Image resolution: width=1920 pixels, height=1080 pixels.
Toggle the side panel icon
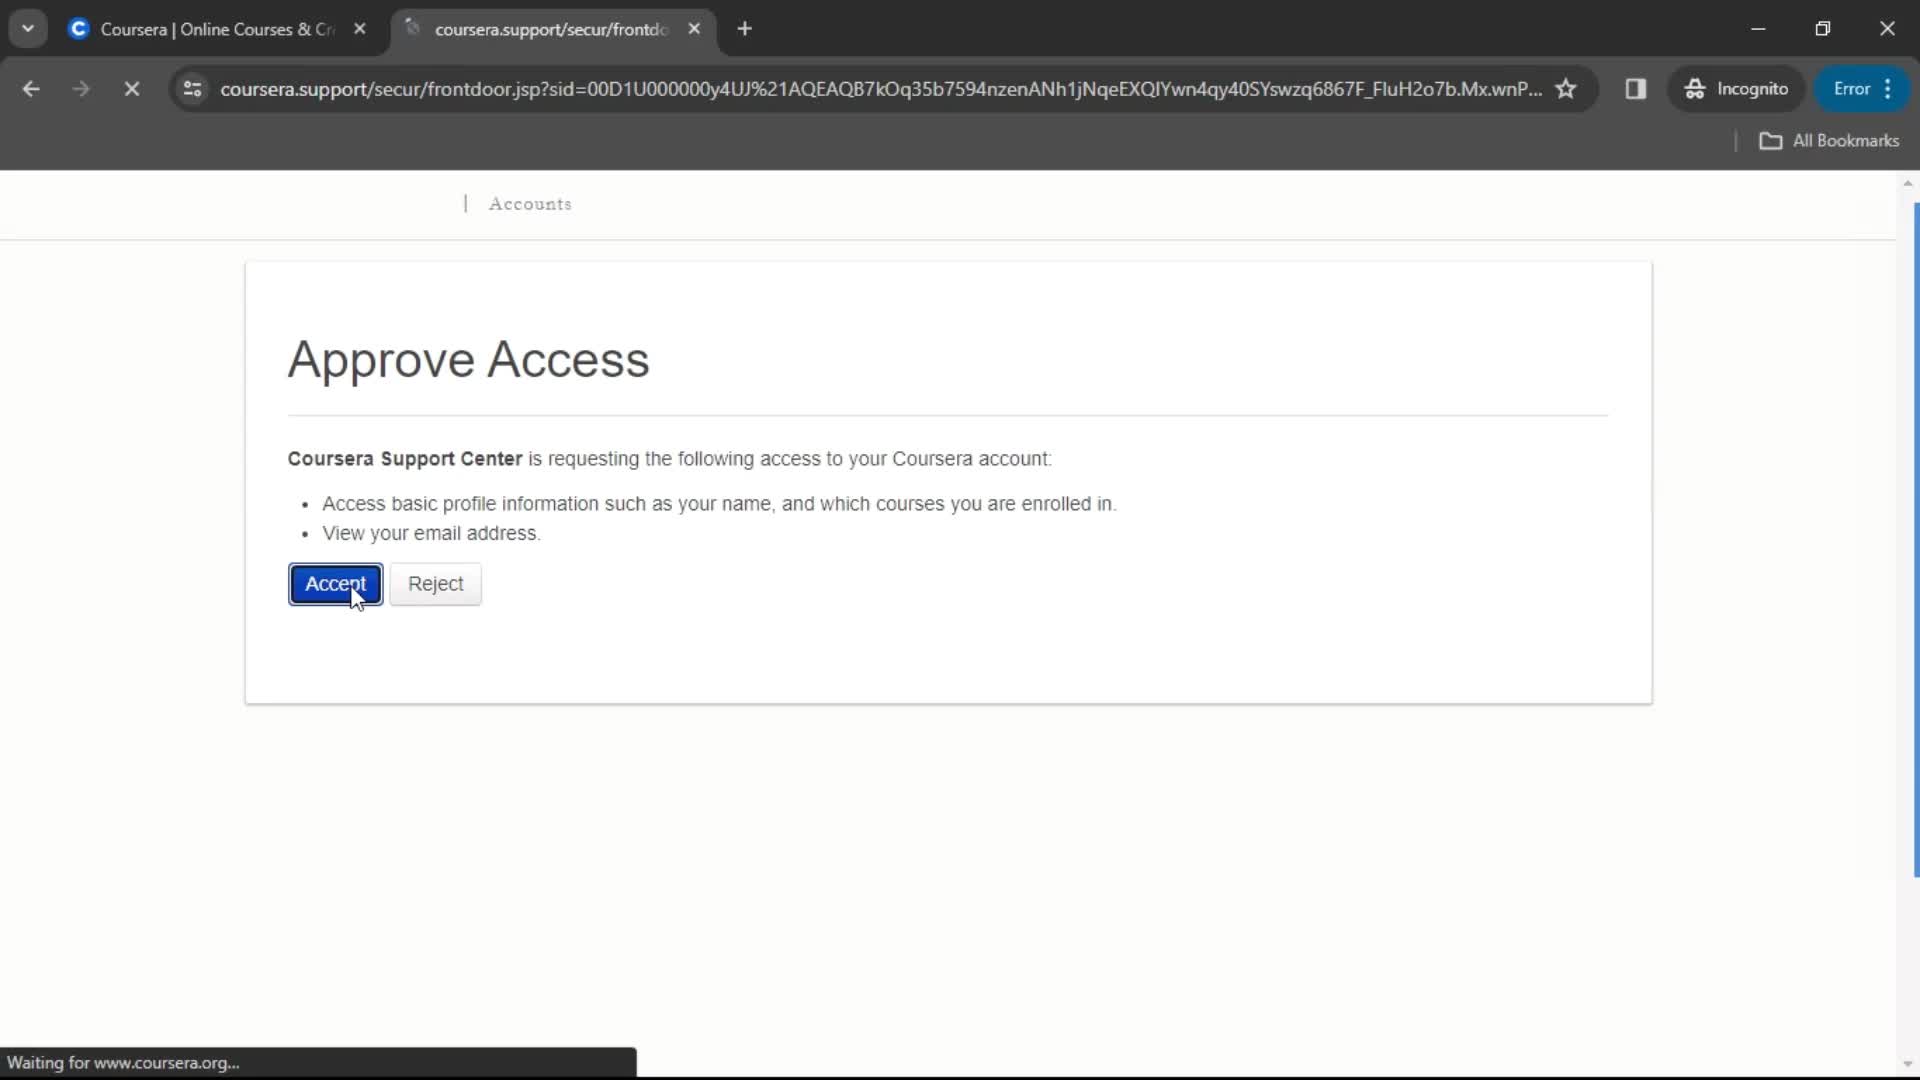pos(1635,89)
